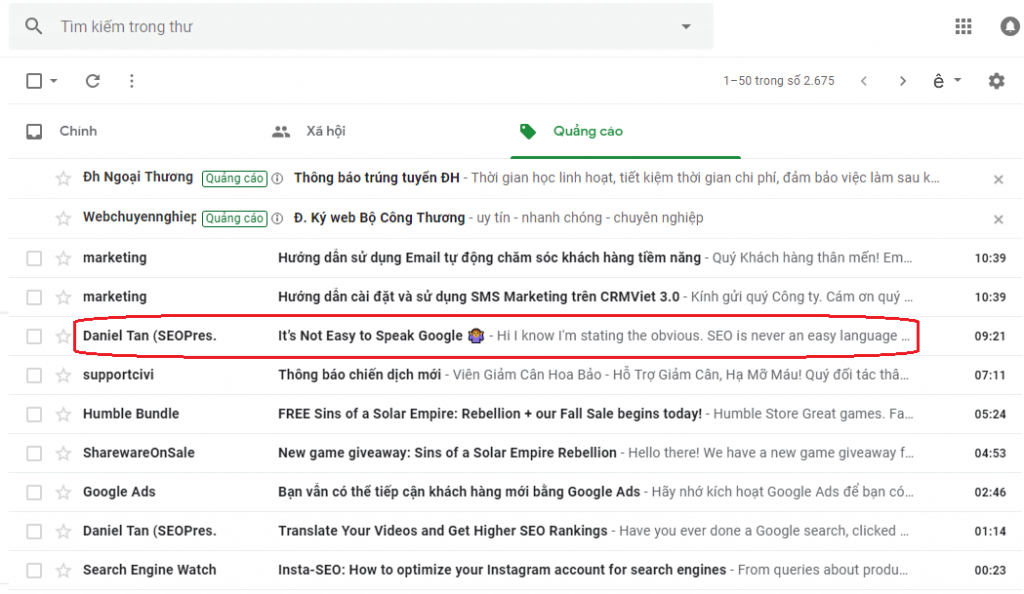Viewport: 1024px width, 594px height.
Task: Open Thông báo chiến dịch mới email
Action: pos(359,375)
